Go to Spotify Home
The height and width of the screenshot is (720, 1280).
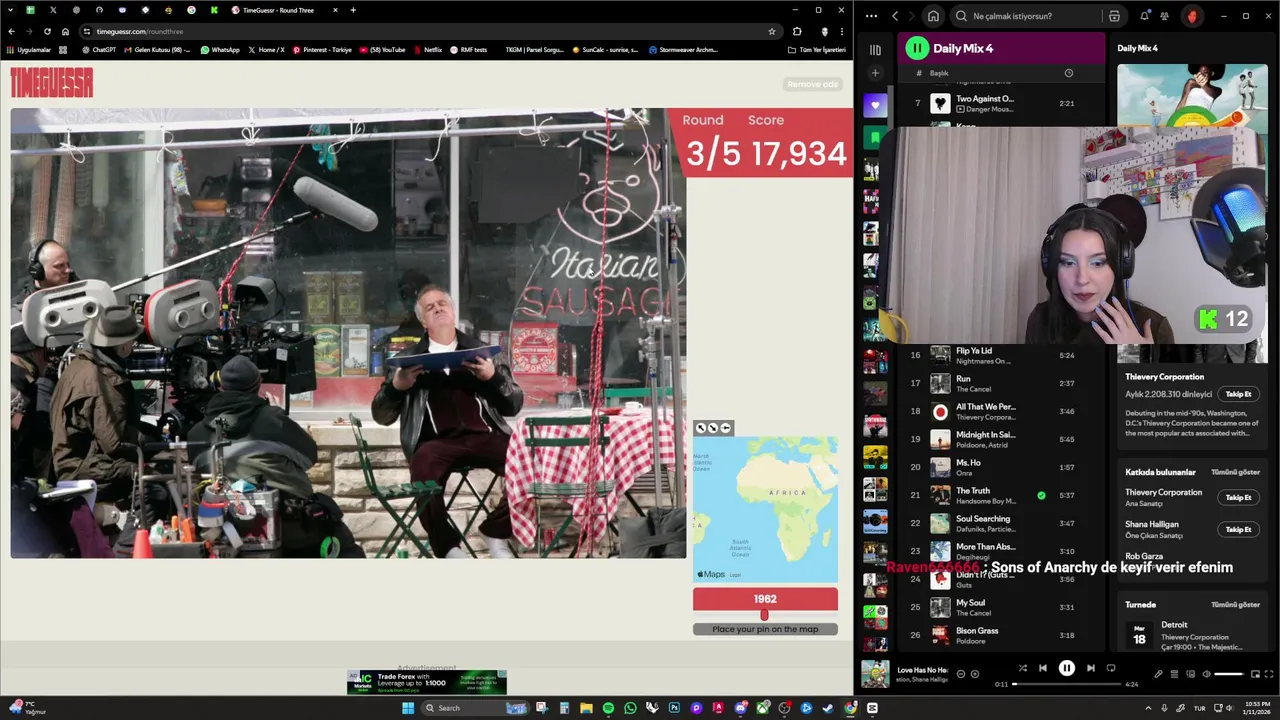tap(933, 16)
